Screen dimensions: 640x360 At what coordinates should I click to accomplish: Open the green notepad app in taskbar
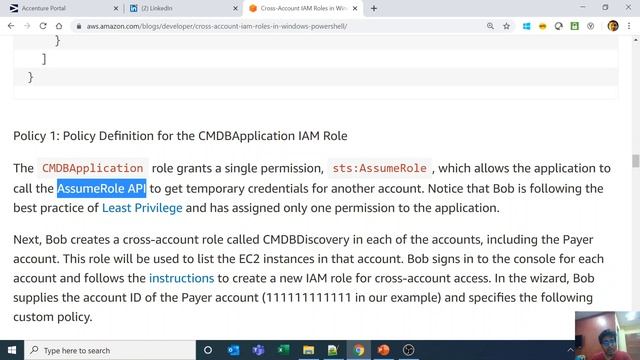[x=333, y=350]
